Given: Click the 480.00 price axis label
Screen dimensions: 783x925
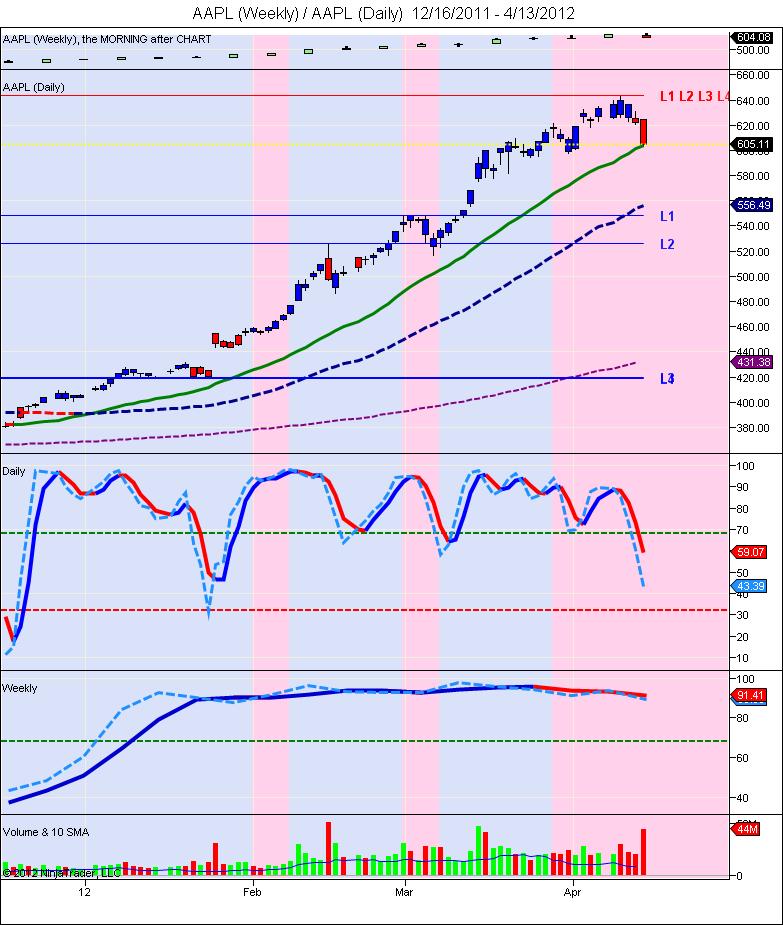Looking at the screenshot, I should point(753,302).
